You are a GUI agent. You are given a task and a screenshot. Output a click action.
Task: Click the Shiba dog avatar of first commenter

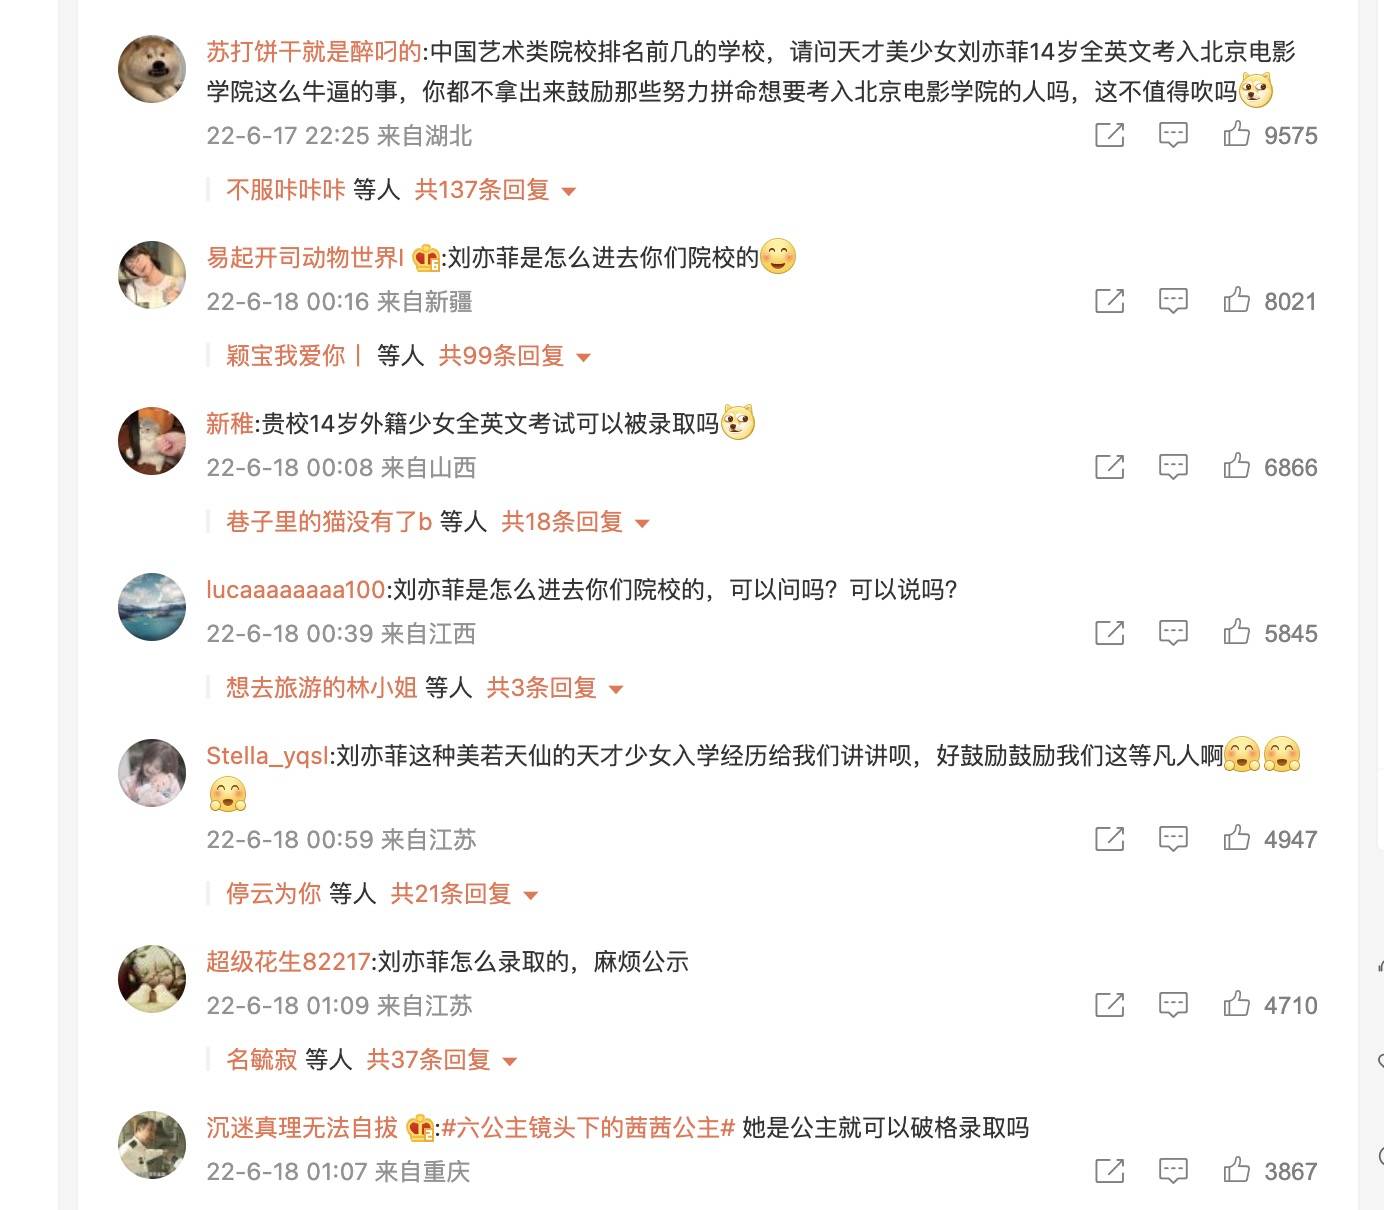[152, 69]
